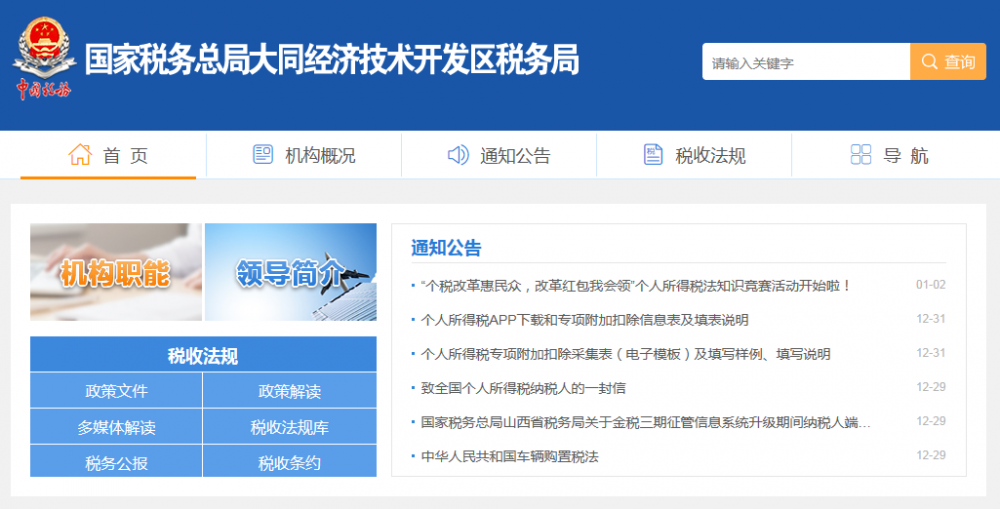Click the orange 查询 search button
This screenshot has height=509, width=1000.
pyautogui.click(x=948, y=62)
